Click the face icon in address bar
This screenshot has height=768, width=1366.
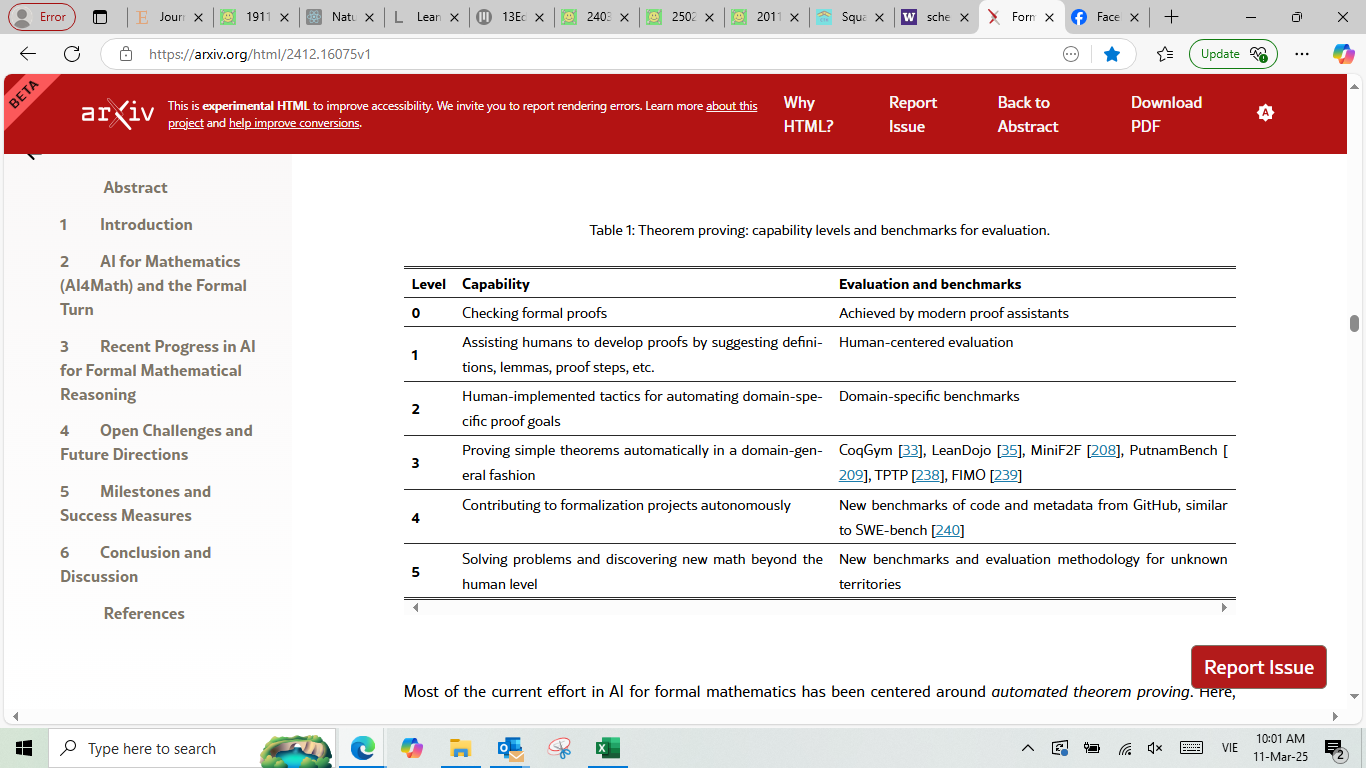pos(1071,54)
